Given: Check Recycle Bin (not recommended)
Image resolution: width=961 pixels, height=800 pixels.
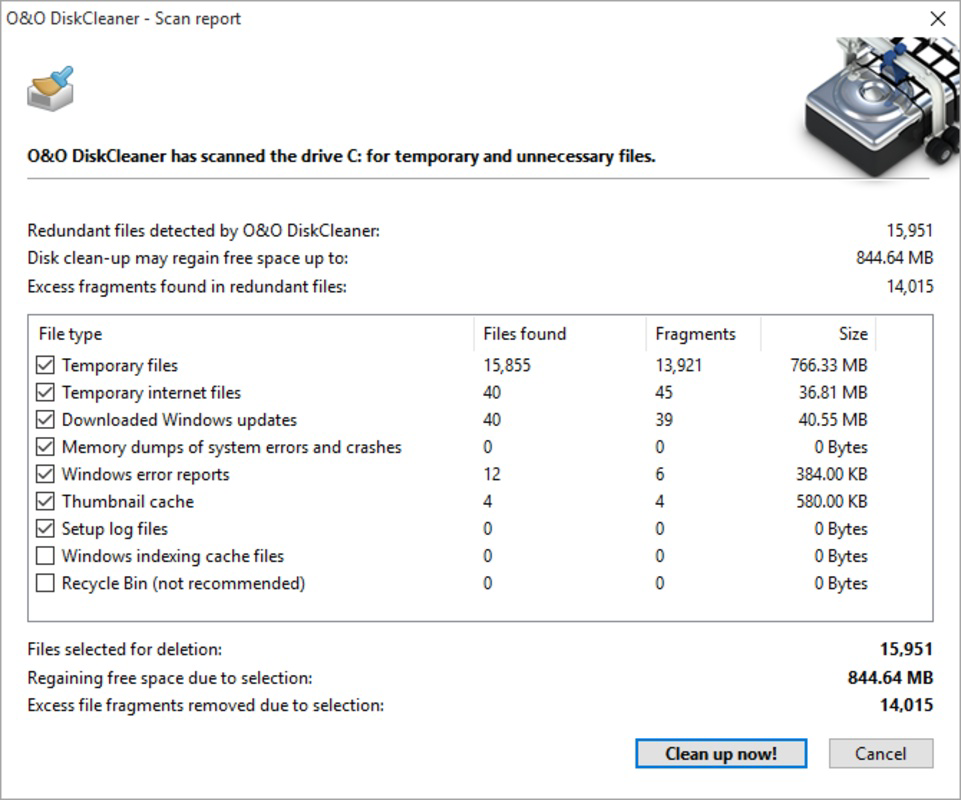Looking at the screenshot, I should coord(45,583).
